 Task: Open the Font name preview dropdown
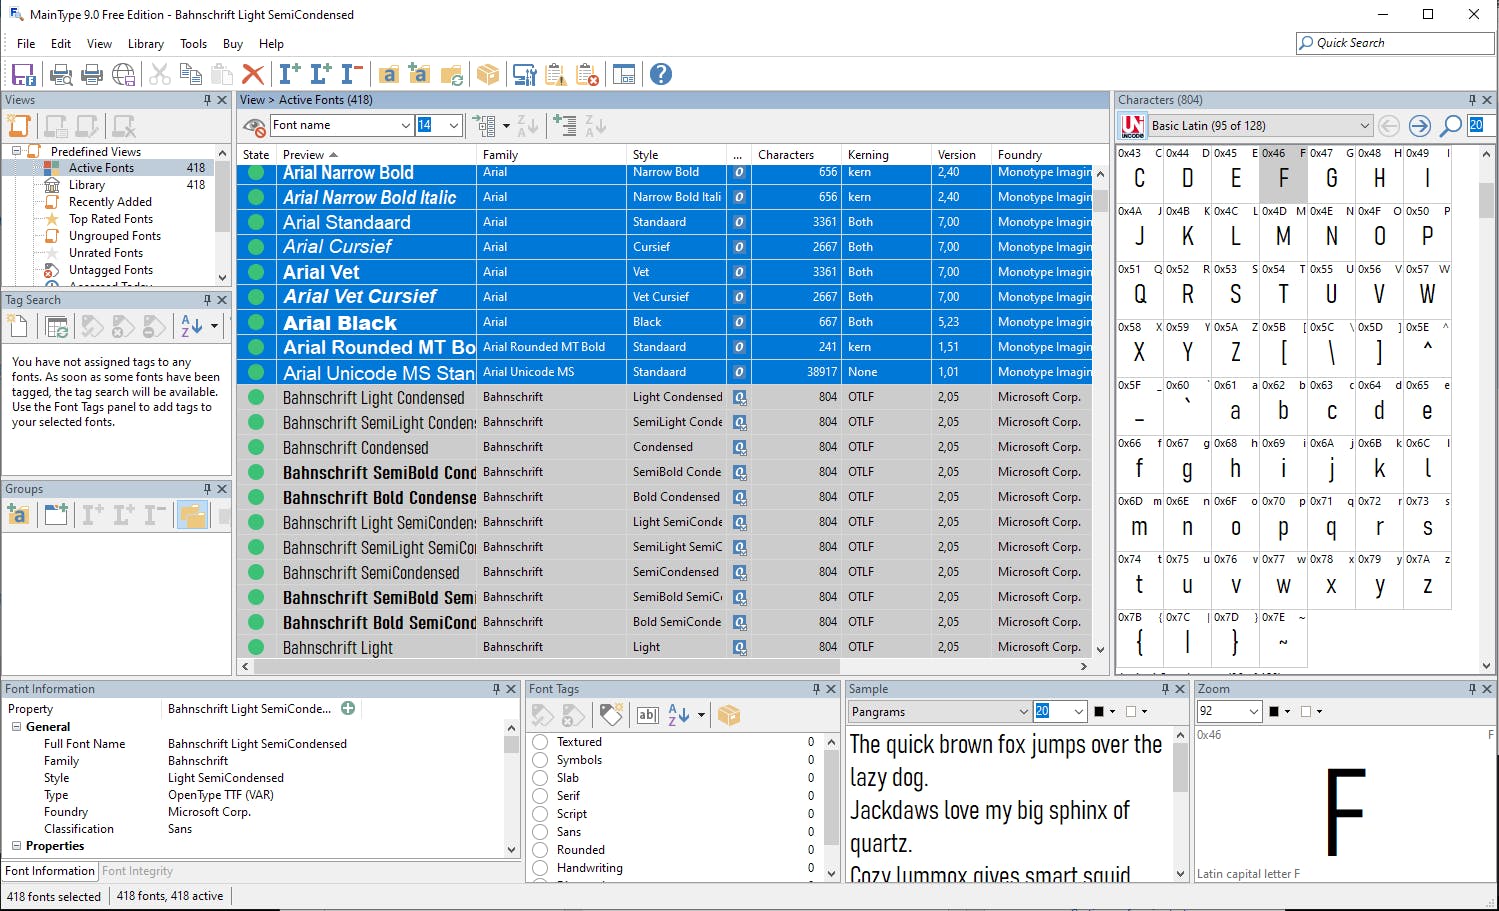(x=405, y=126)
